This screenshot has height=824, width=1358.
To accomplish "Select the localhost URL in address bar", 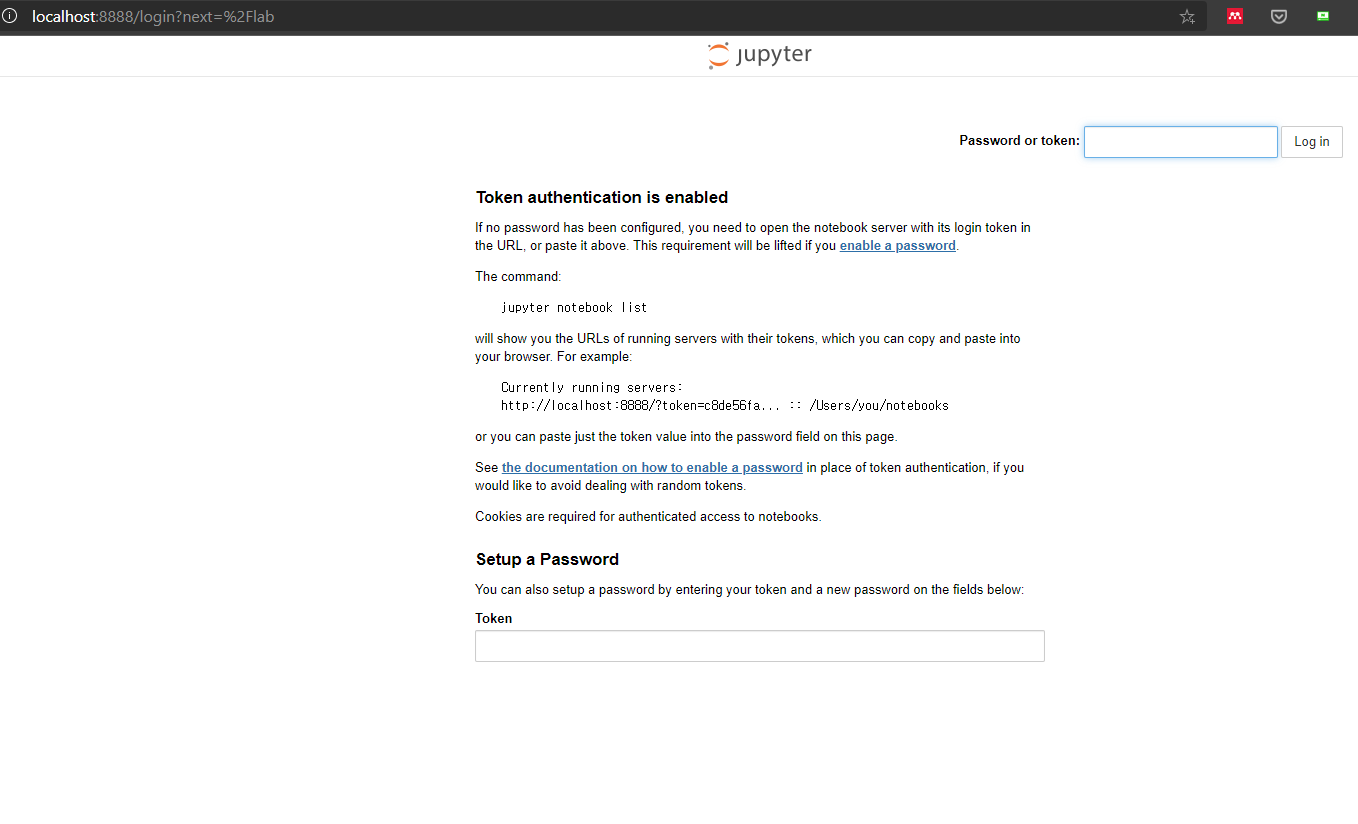I will 153,17.
